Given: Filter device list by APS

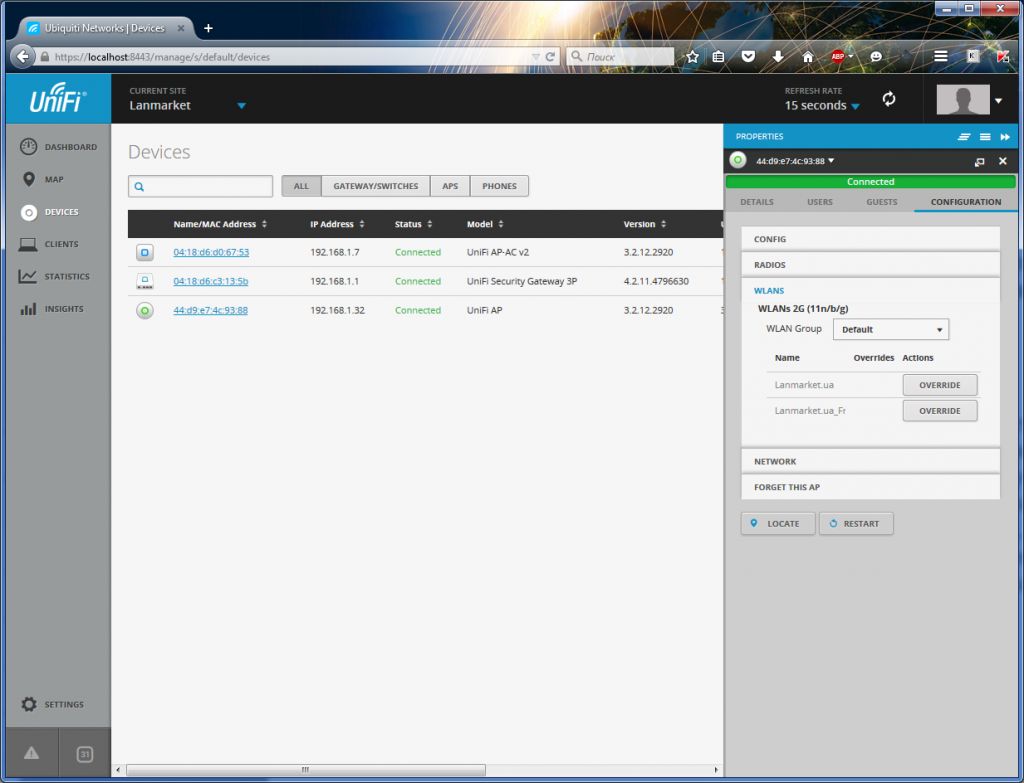Looking at the screenshot, I should [x=450, y=186].
